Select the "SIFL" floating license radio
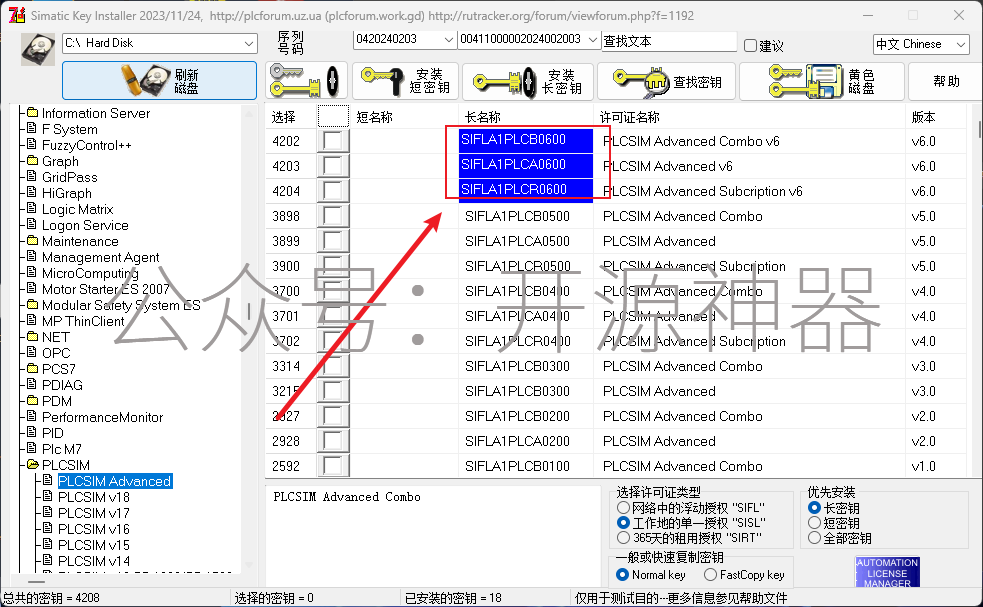 623,507
